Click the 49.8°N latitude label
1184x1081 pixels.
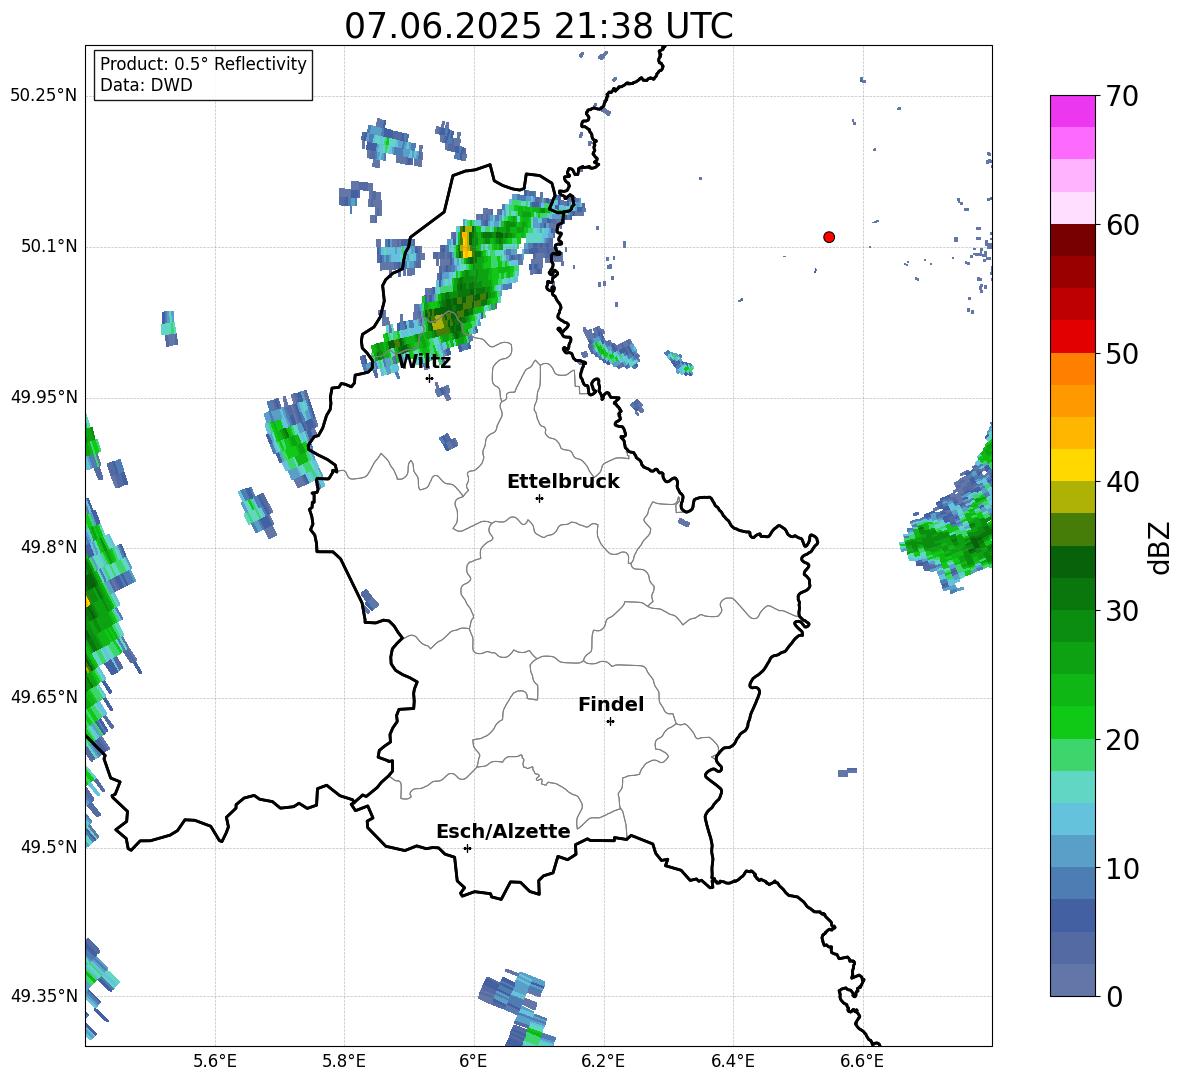[x=49, y=547]
